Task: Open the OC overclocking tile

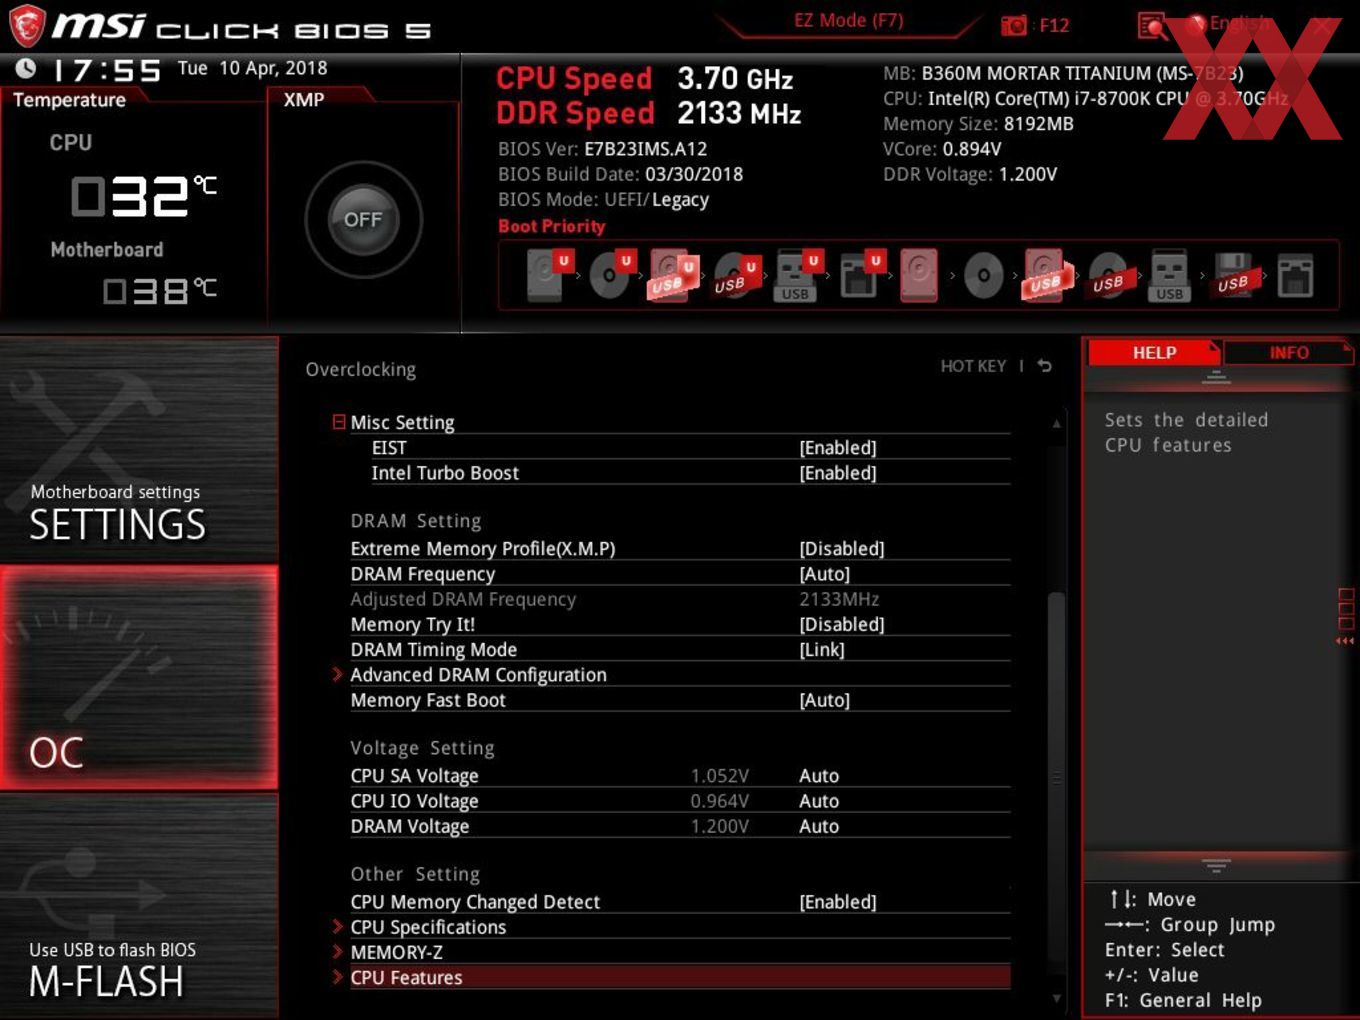Action: tap(139, 678)
